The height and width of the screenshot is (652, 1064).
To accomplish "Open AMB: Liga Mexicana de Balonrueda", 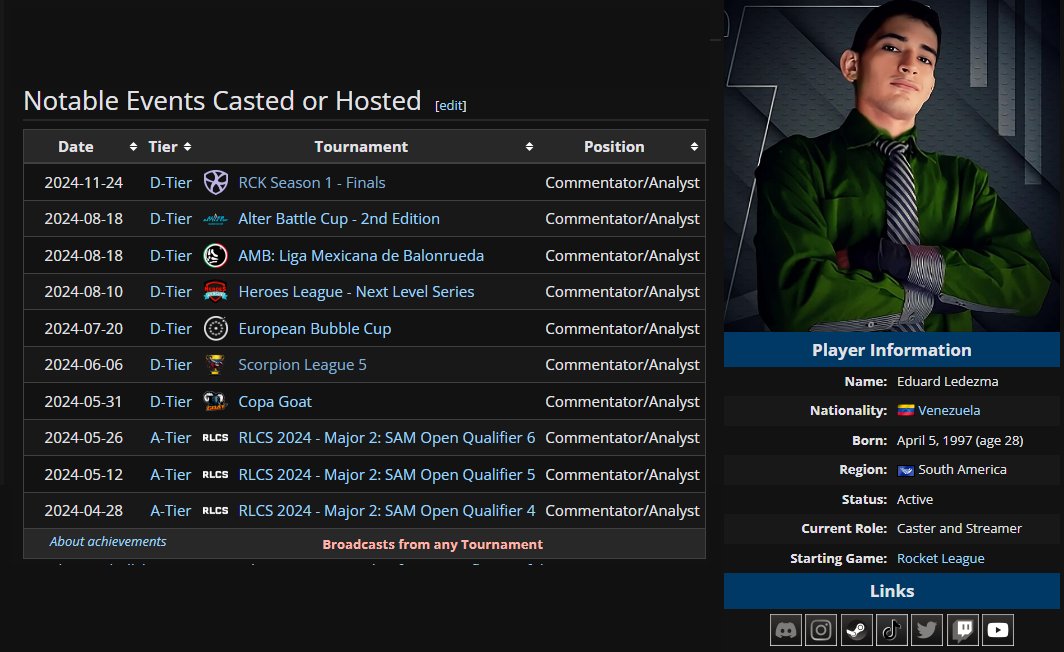I will (361, 256).
